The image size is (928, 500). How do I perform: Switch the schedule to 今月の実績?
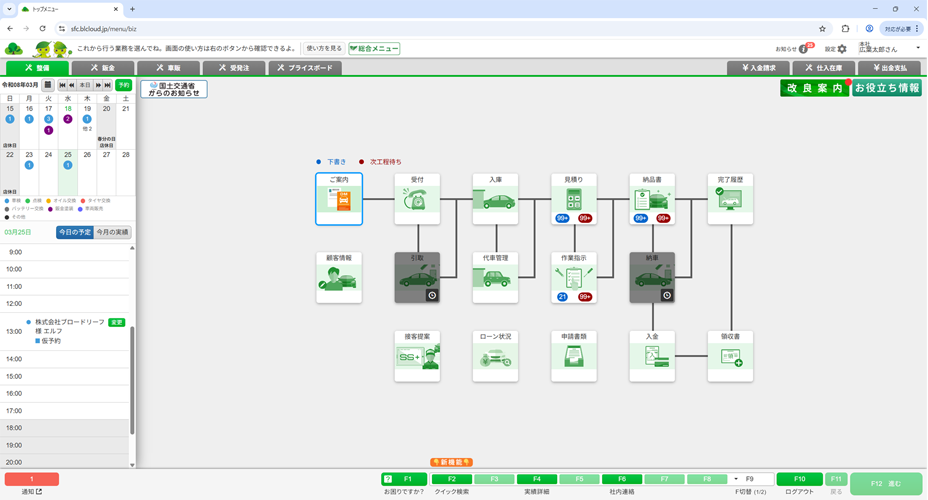(113, 232)
